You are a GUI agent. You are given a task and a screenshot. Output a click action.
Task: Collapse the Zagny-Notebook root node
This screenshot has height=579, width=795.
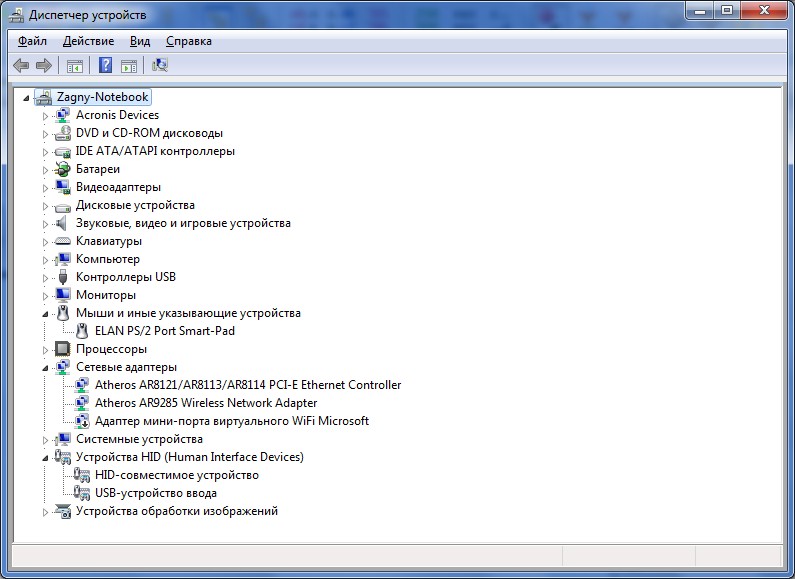point(26,98)
